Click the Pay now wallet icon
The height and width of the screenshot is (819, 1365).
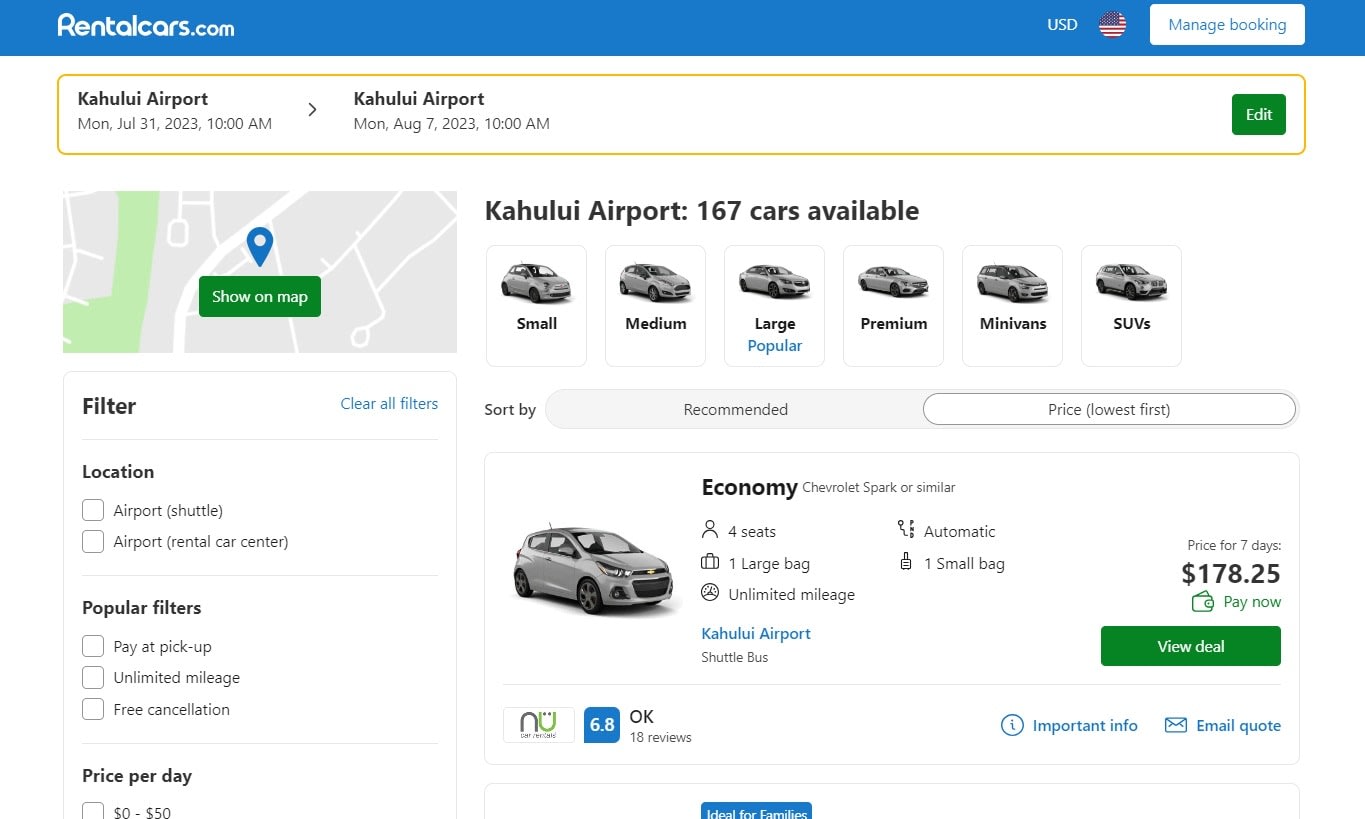(1203, 601)
